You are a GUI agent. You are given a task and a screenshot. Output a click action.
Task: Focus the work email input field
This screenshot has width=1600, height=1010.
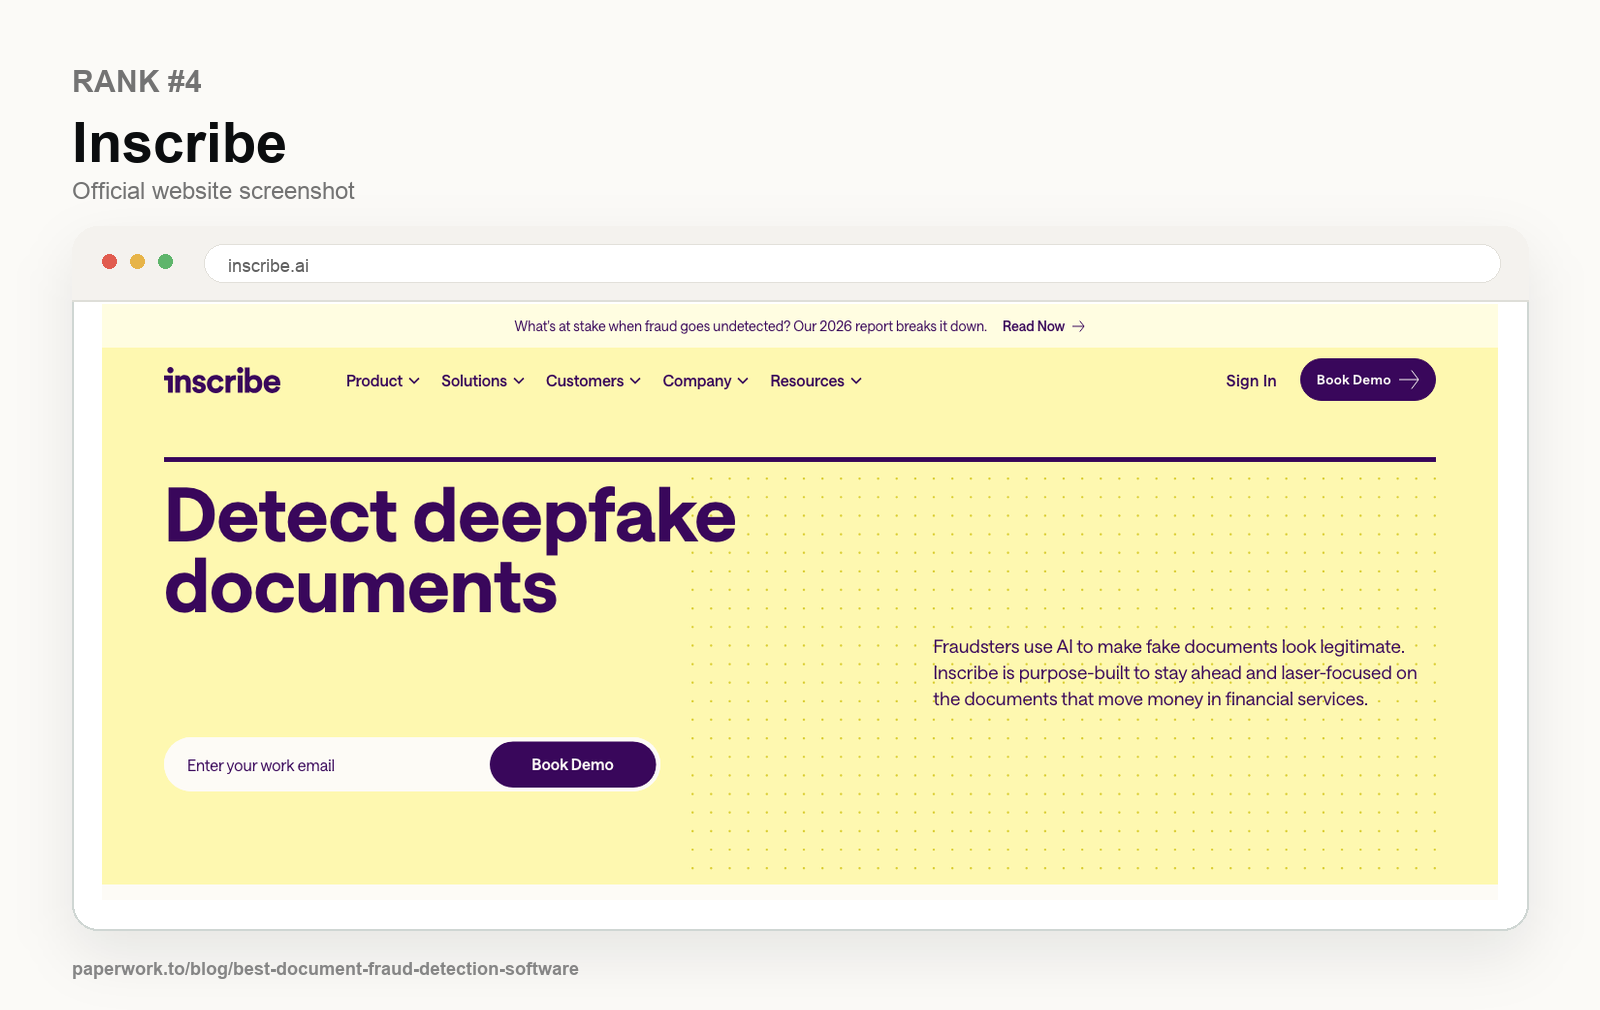(x=328, y=765)
